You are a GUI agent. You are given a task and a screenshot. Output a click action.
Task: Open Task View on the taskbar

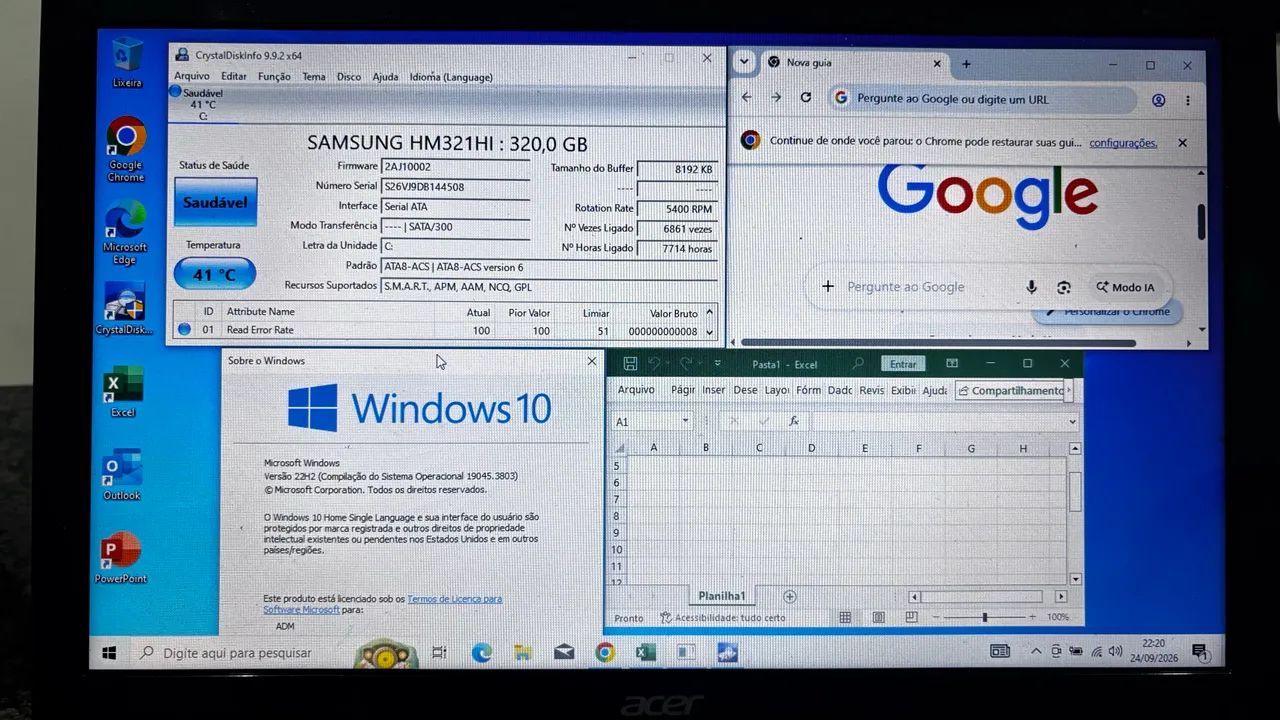point(439,653)
